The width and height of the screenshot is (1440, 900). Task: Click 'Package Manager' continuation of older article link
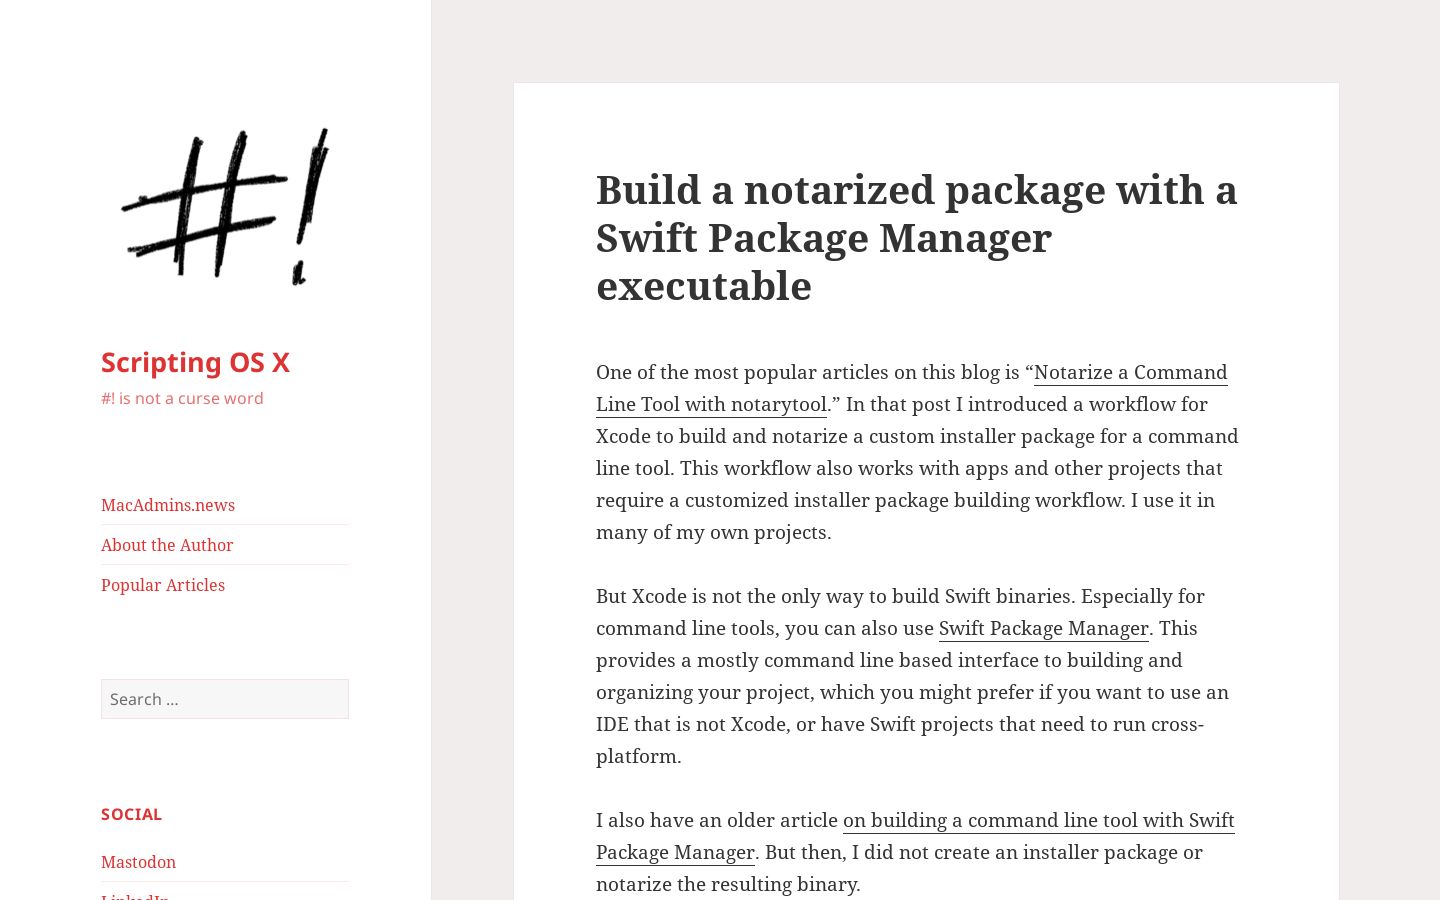675,852
